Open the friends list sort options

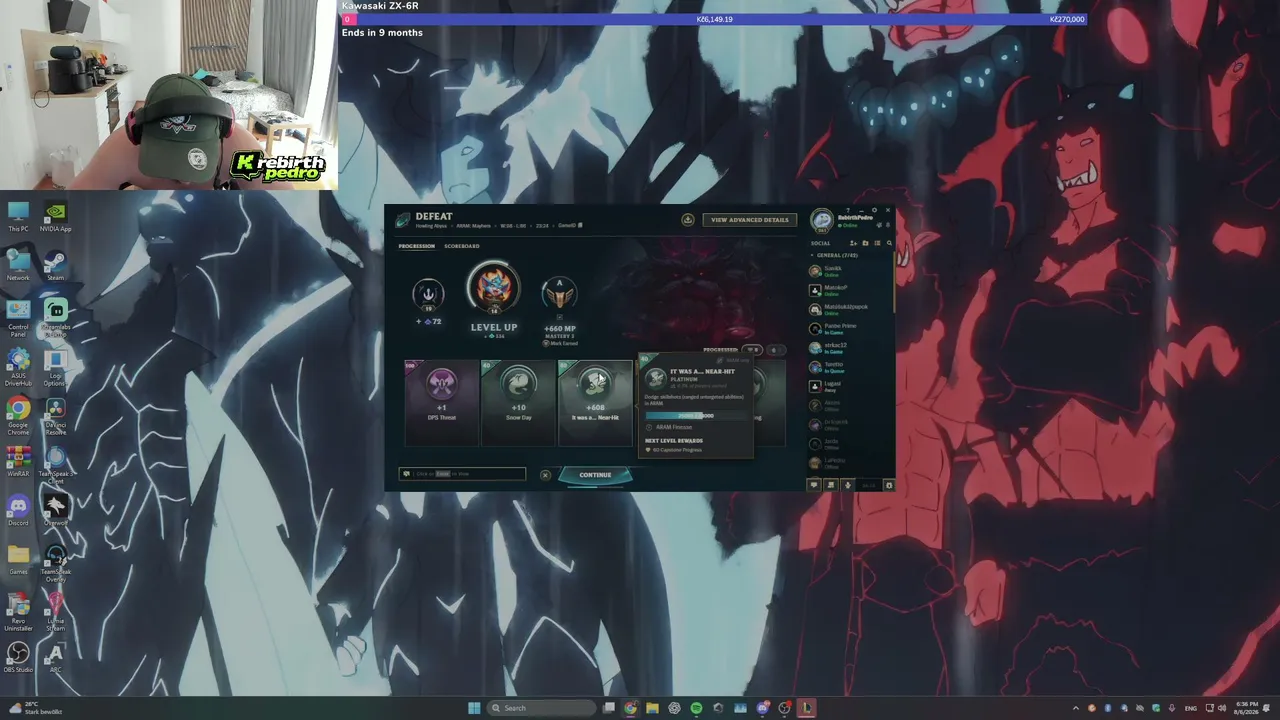(x=877, y=243)
